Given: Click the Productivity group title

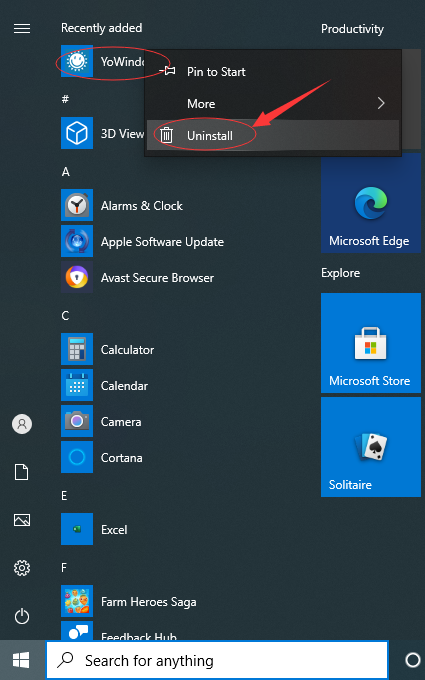Looking at the screenshot, I should (x=352, y=29).
